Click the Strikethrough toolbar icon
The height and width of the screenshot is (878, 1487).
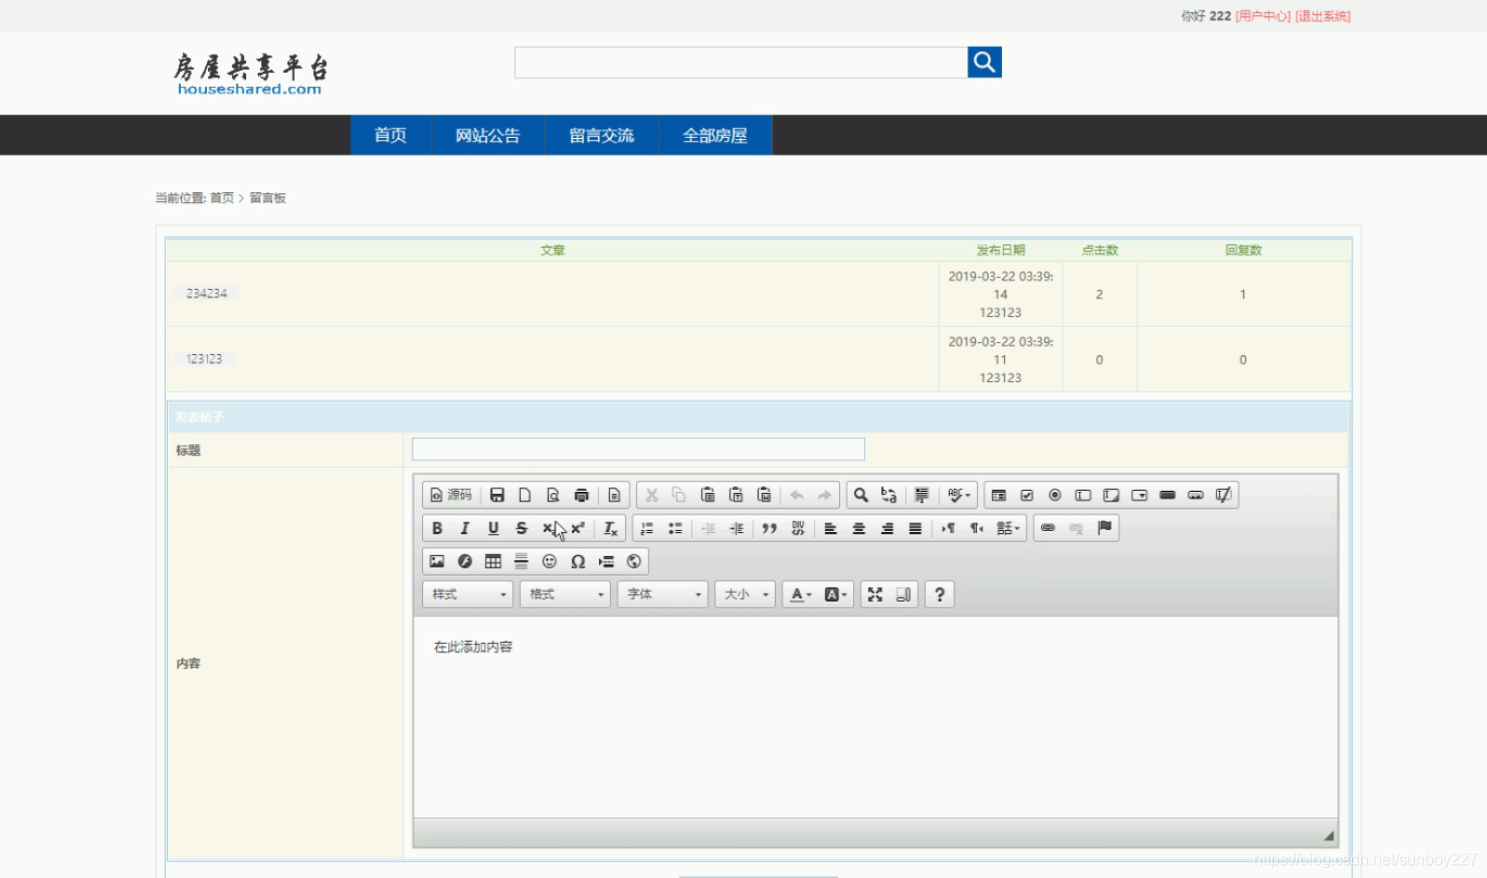point(521,528)
